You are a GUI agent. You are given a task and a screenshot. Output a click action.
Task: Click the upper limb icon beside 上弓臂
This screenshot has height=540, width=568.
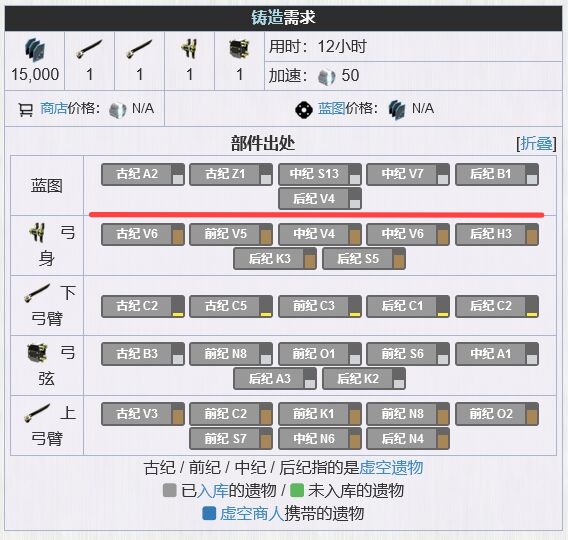tap(37, 413)
